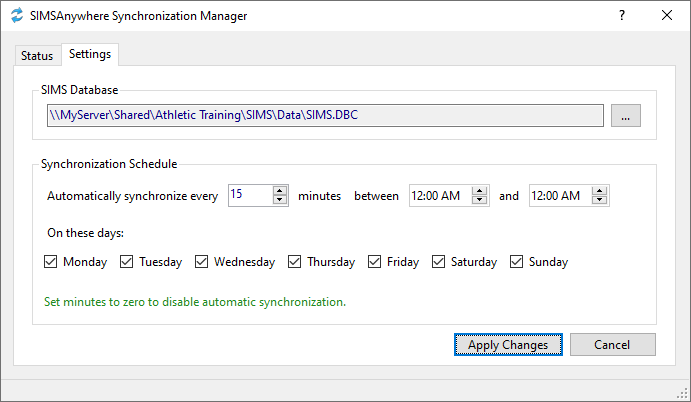Click the 'On these days:' label
Screen dimensions: 691x402
point(85,233)
